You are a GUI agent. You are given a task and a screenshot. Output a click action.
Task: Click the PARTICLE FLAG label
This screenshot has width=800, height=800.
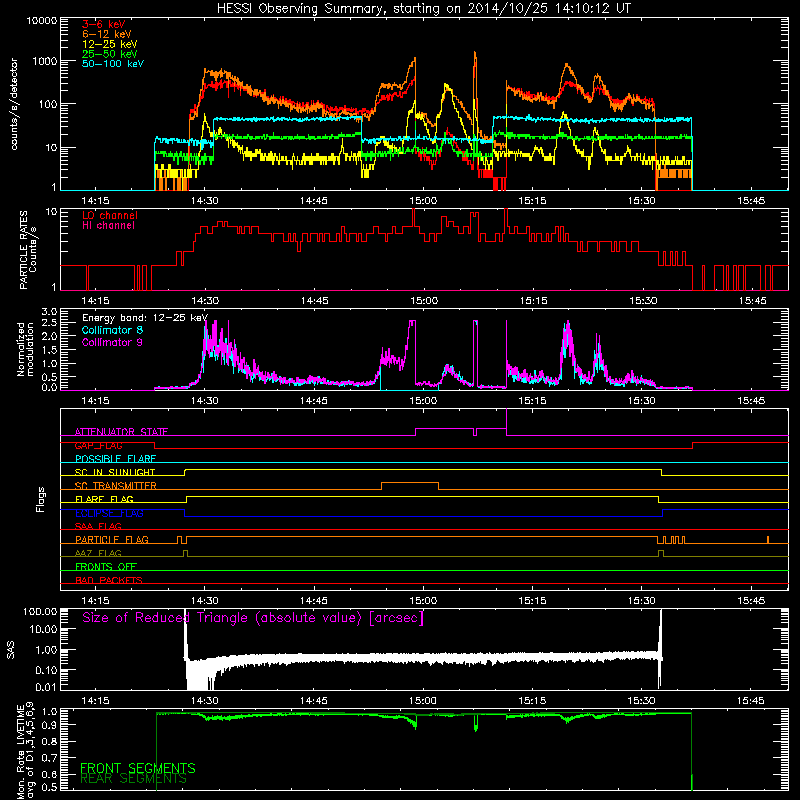pos(112,540)
